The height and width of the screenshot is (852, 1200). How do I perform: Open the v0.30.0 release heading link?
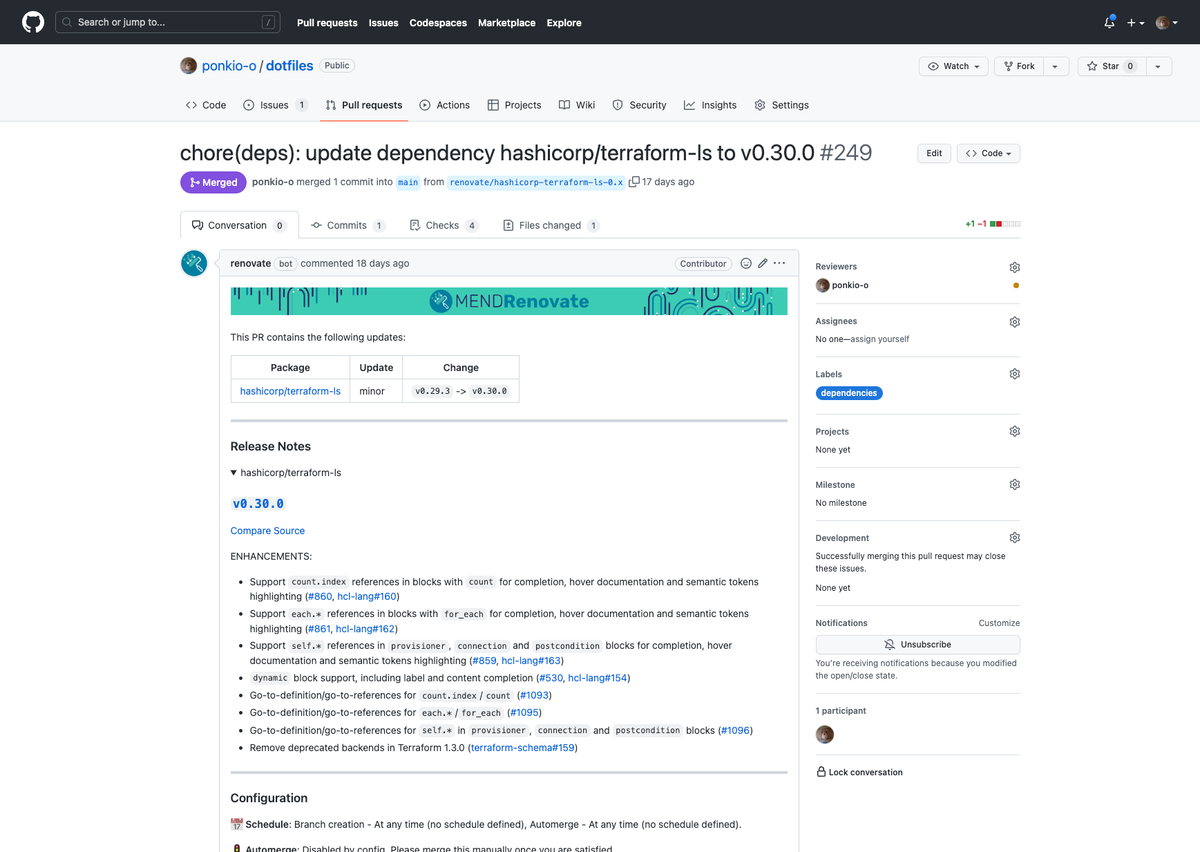pos(258,503)
